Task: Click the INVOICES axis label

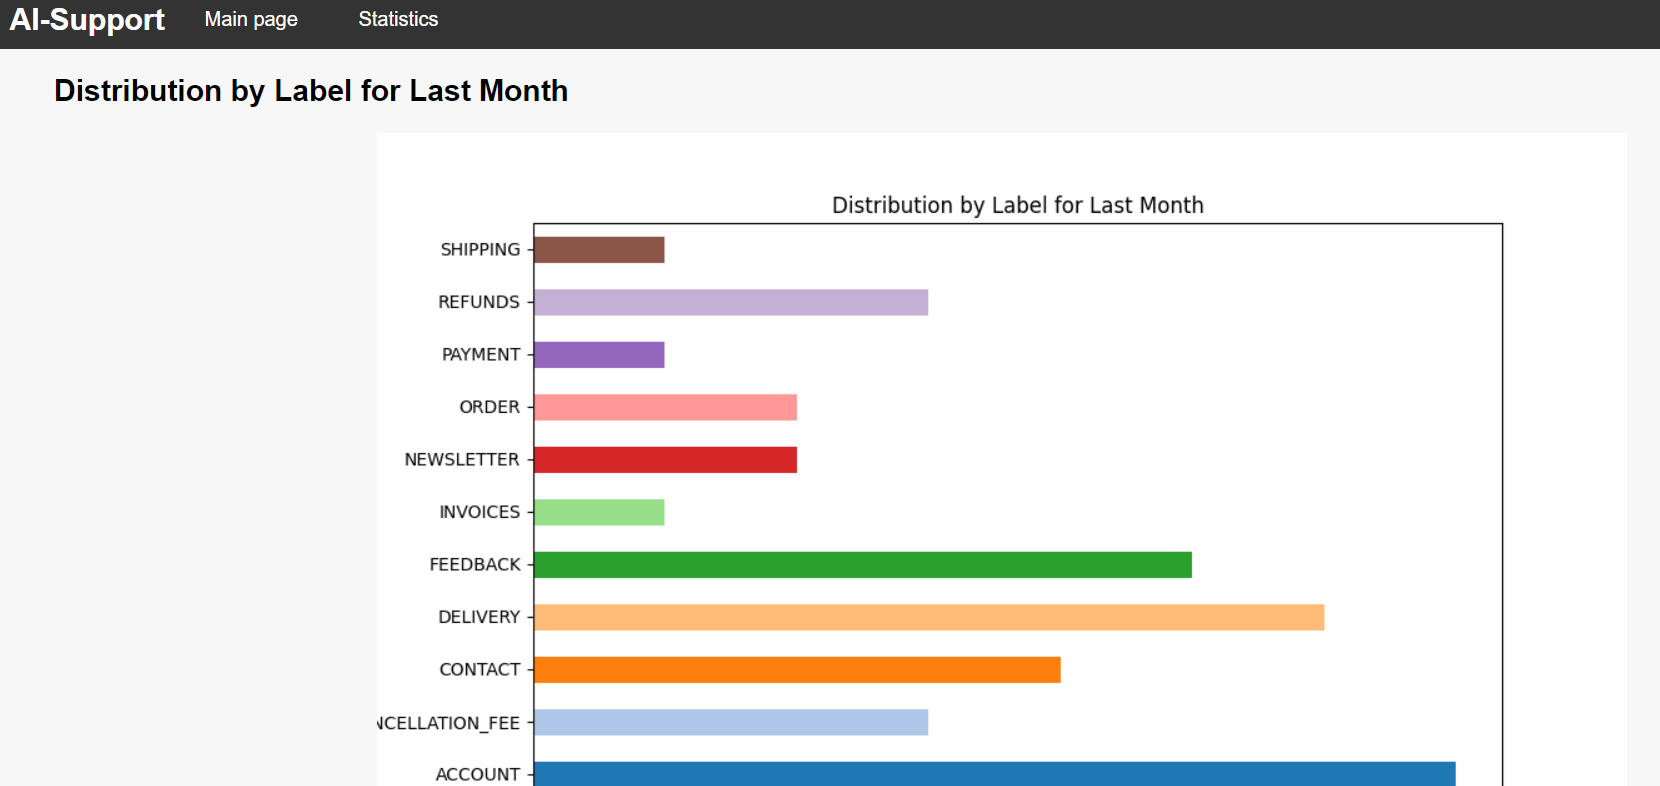Action: 480,512
